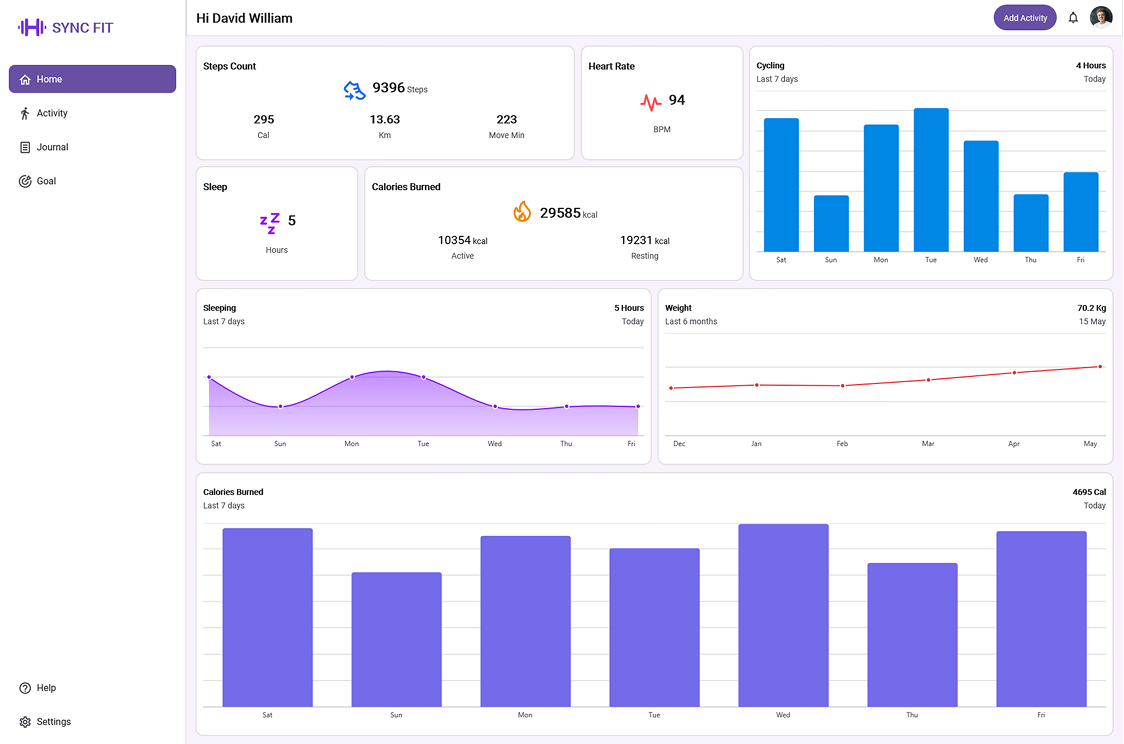Click the Calories Burned chart Wed bar
This screenshot has height=744, width=1124.
[x=784, y=616]
